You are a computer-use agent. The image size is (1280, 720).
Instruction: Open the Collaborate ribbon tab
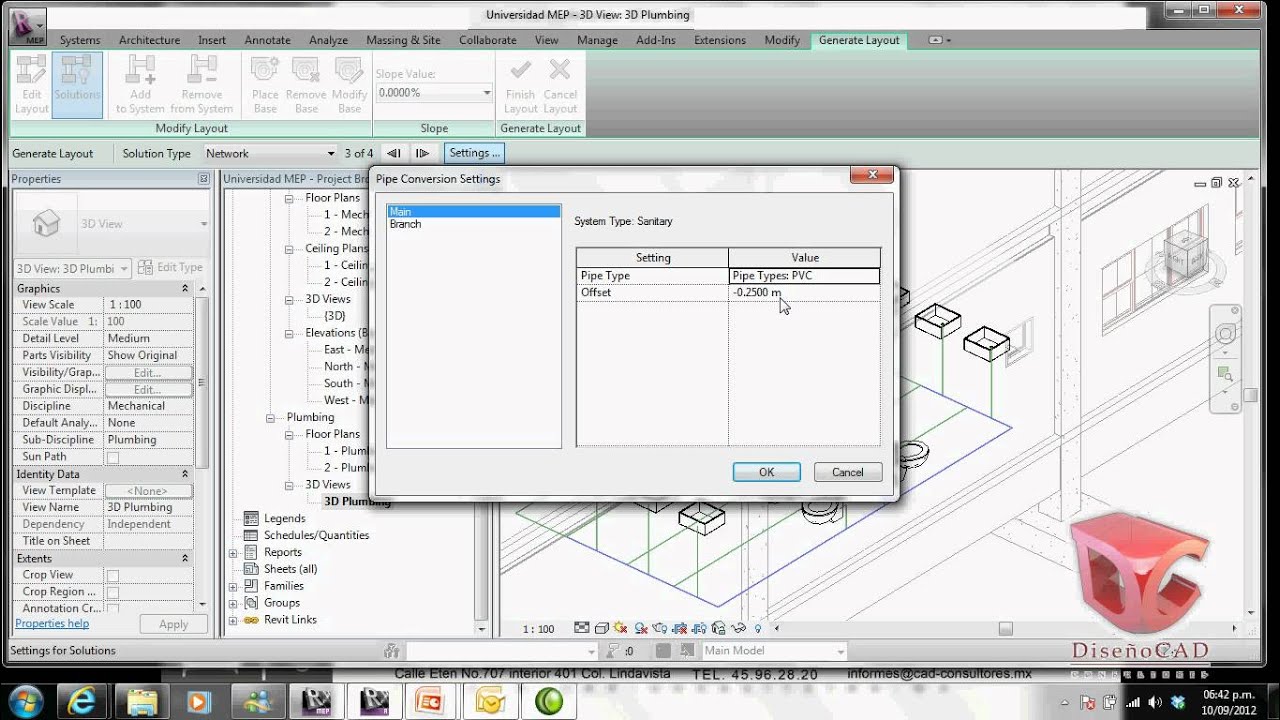(x=487, y=40)
